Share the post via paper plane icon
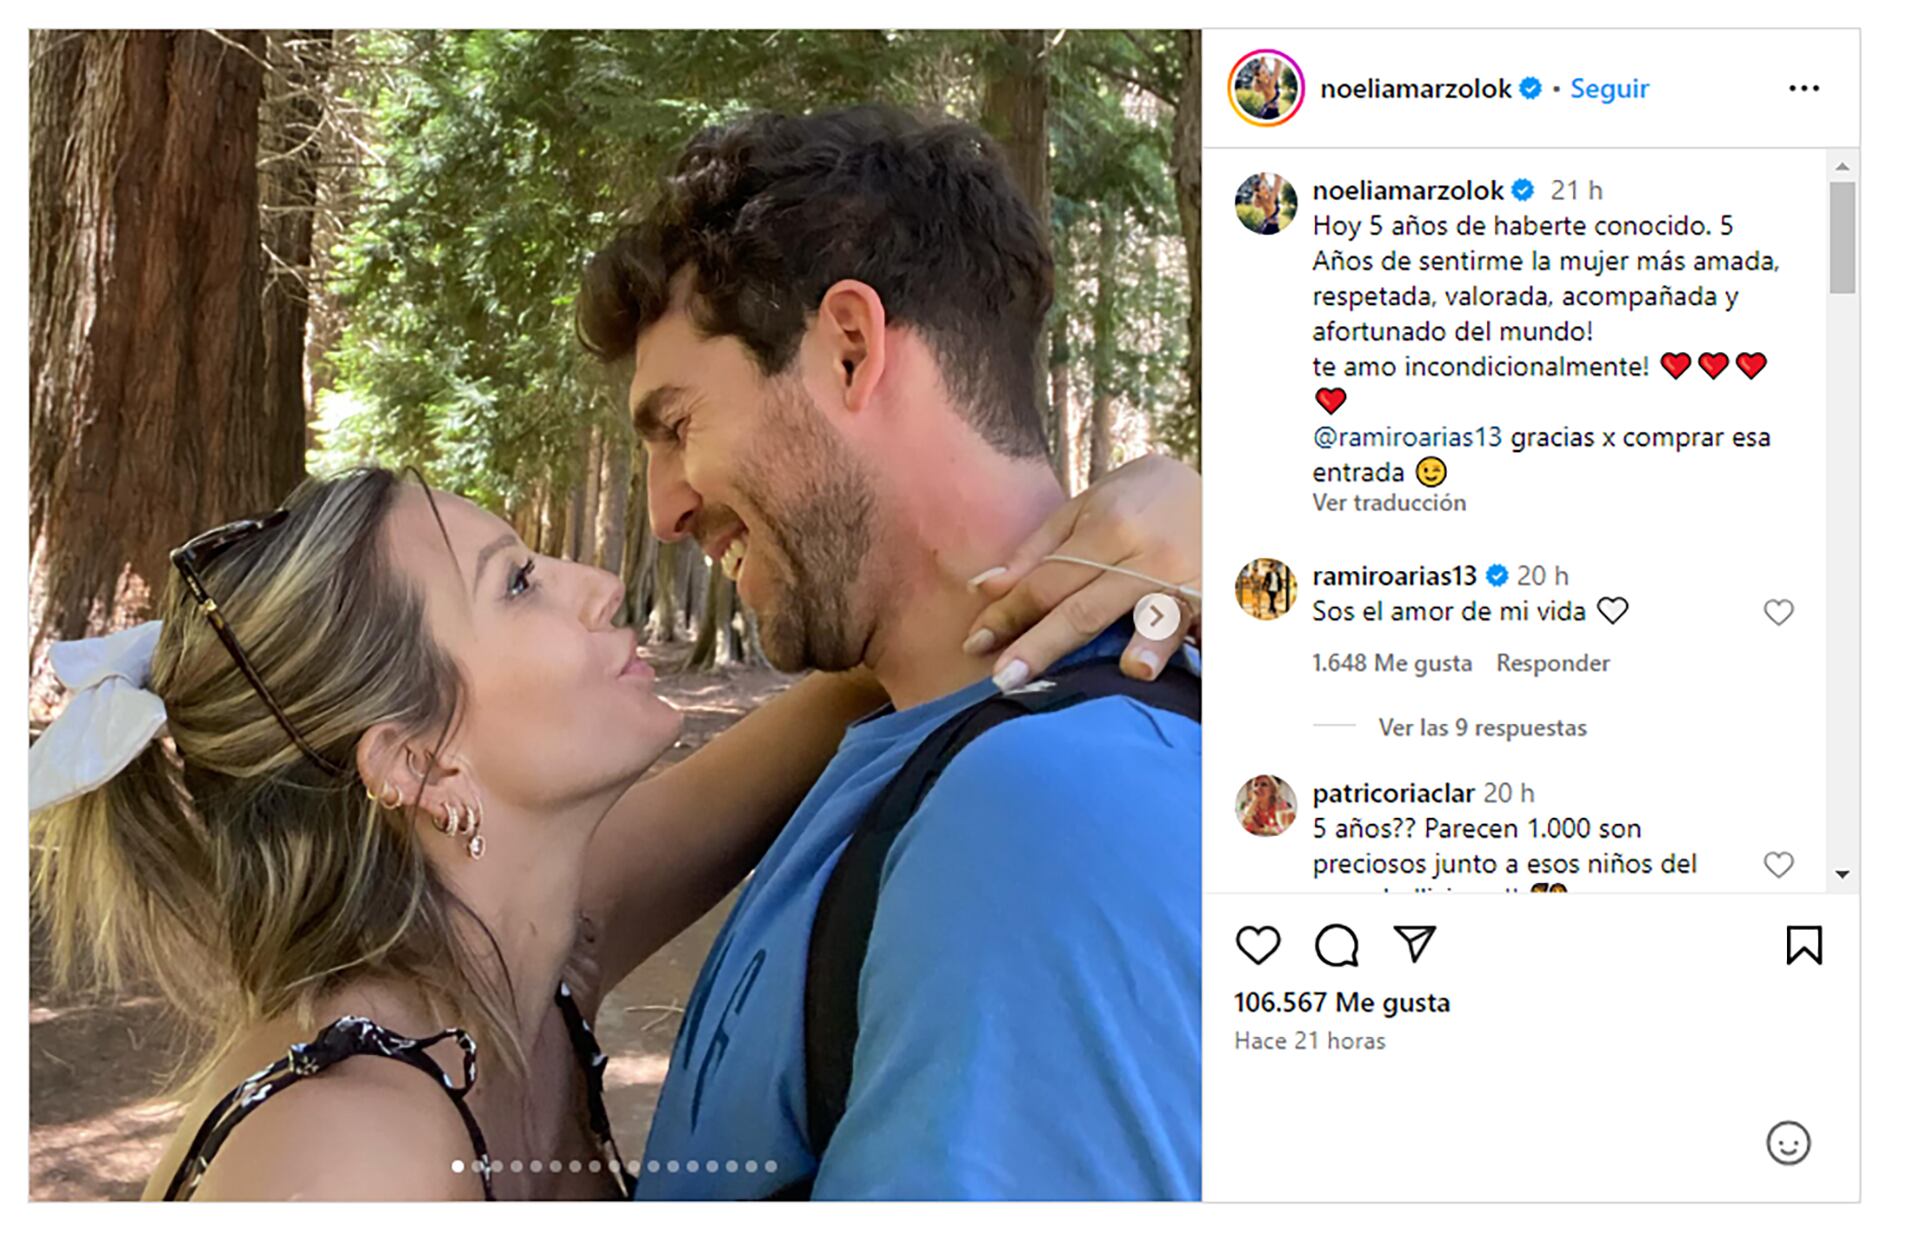 click(x=1414, y=943)
